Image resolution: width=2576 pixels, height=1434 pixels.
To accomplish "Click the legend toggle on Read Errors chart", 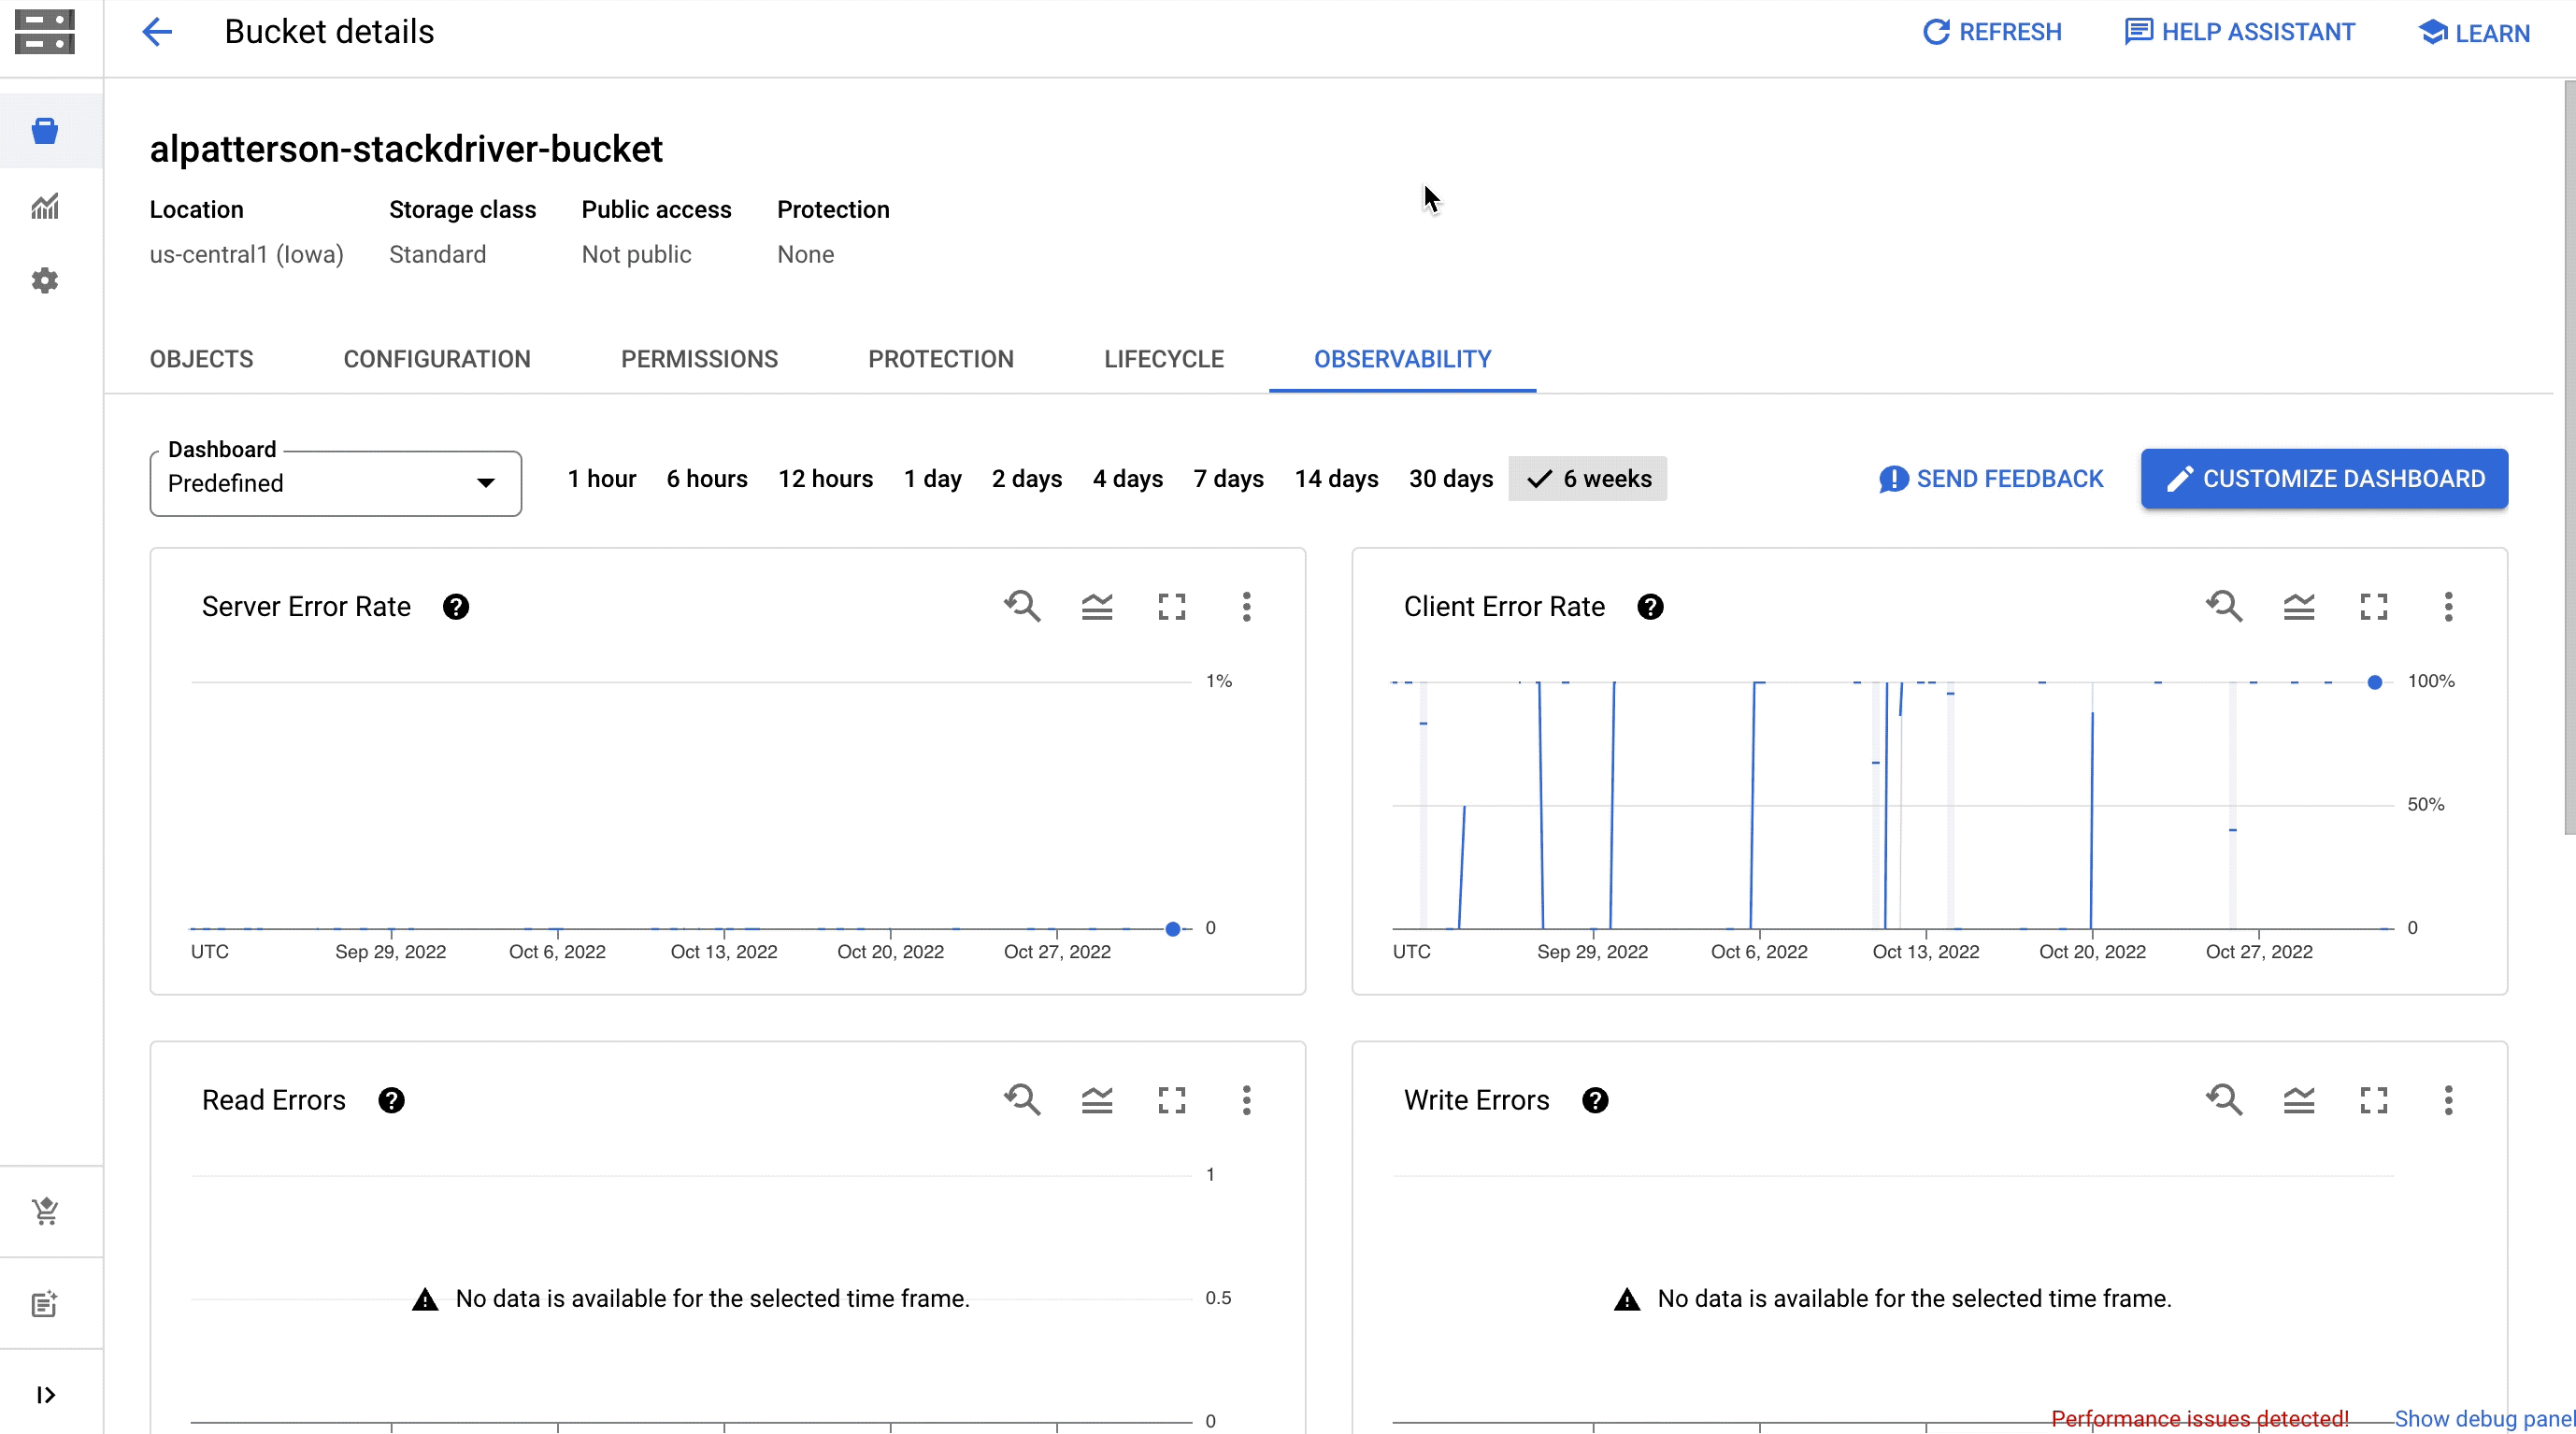I will pyautogui.click(x=1096, y=1100).
